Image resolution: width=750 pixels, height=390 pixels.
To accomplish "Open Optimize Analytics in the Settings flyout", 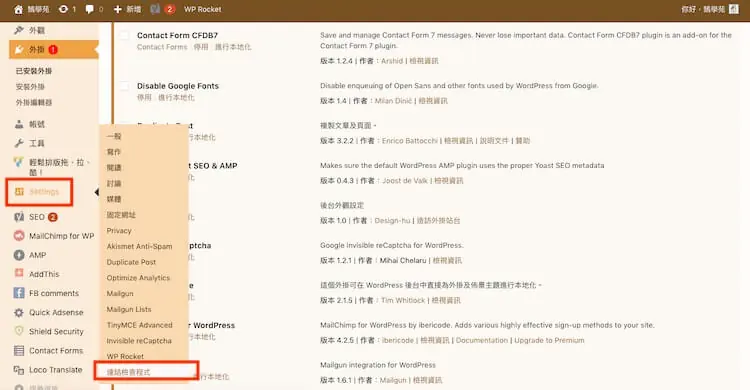I will click(x=138, y=278).
